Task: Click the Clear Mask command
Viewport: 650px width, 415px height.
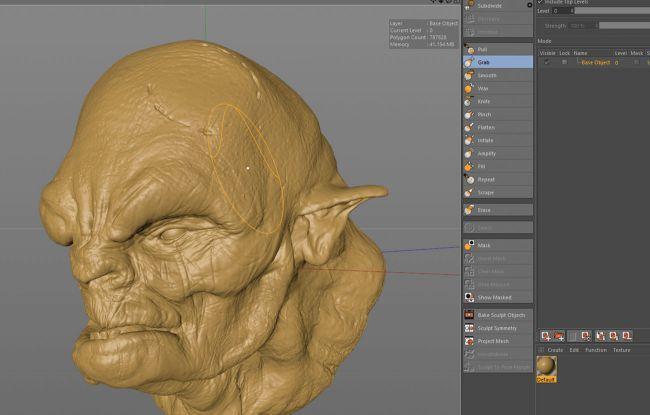Action: pos(497,272)
